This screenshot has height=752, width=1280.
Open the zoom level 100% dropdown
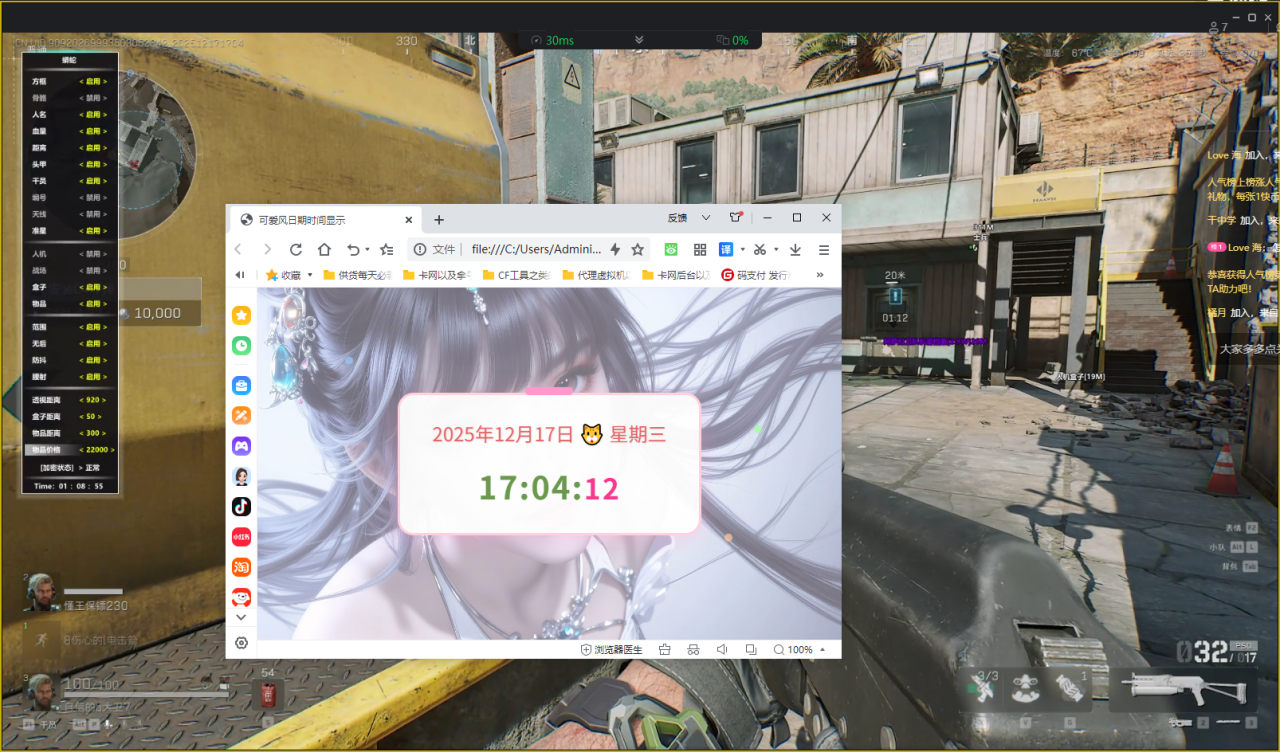pos(800,649)
